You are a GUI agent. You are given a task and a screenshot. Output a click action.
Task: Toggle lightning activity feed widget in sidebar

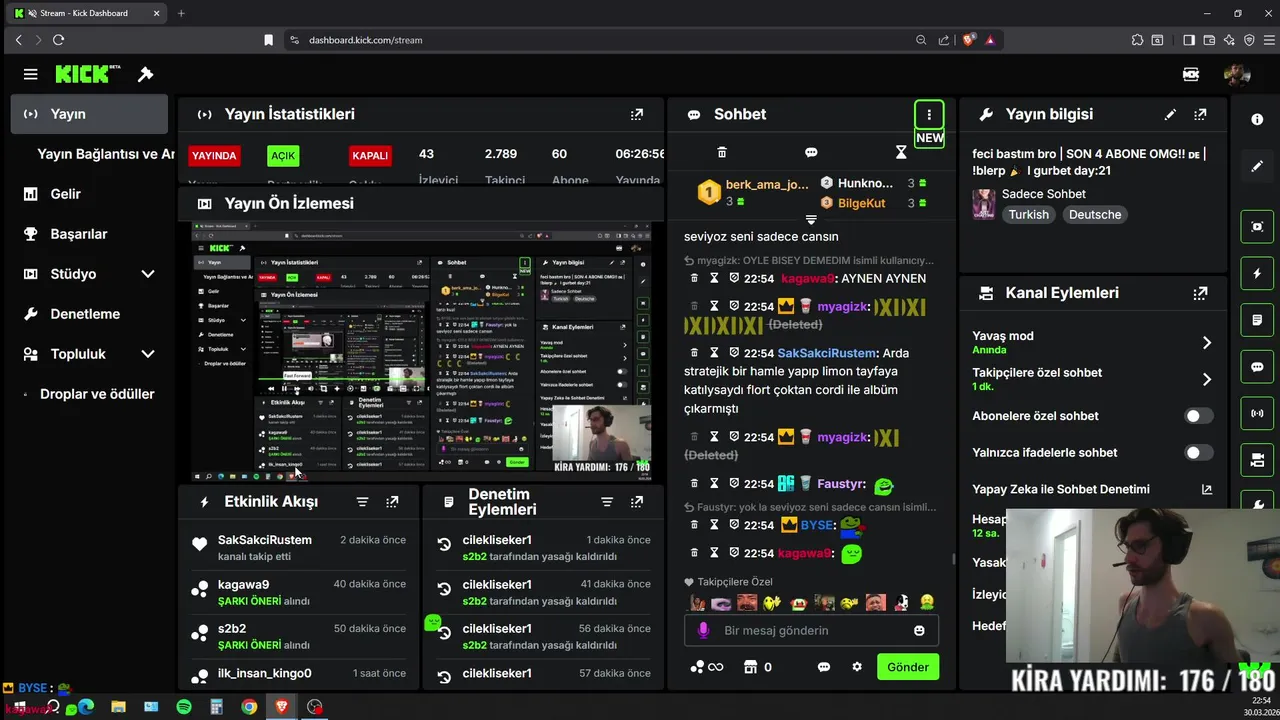pos(1257,273)
